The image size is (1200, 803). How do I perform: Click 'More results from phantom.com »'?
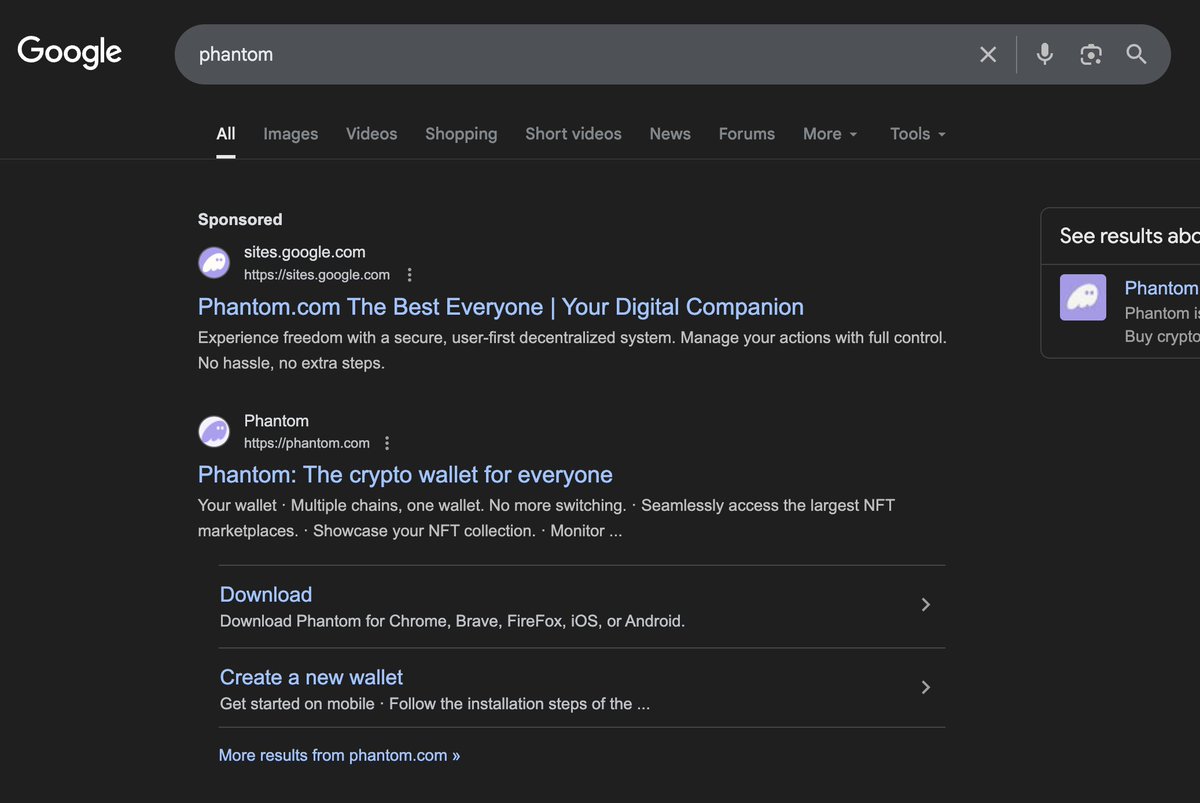coord(339,756)
